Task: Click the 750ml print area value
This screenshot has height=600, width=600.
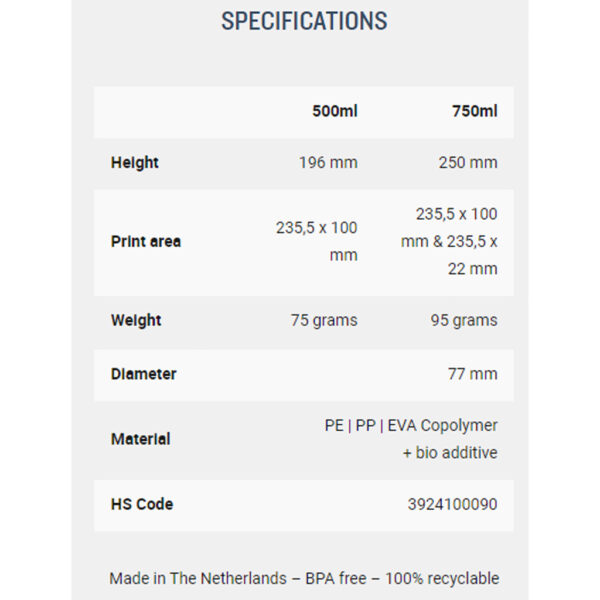Action: (449, 241)
